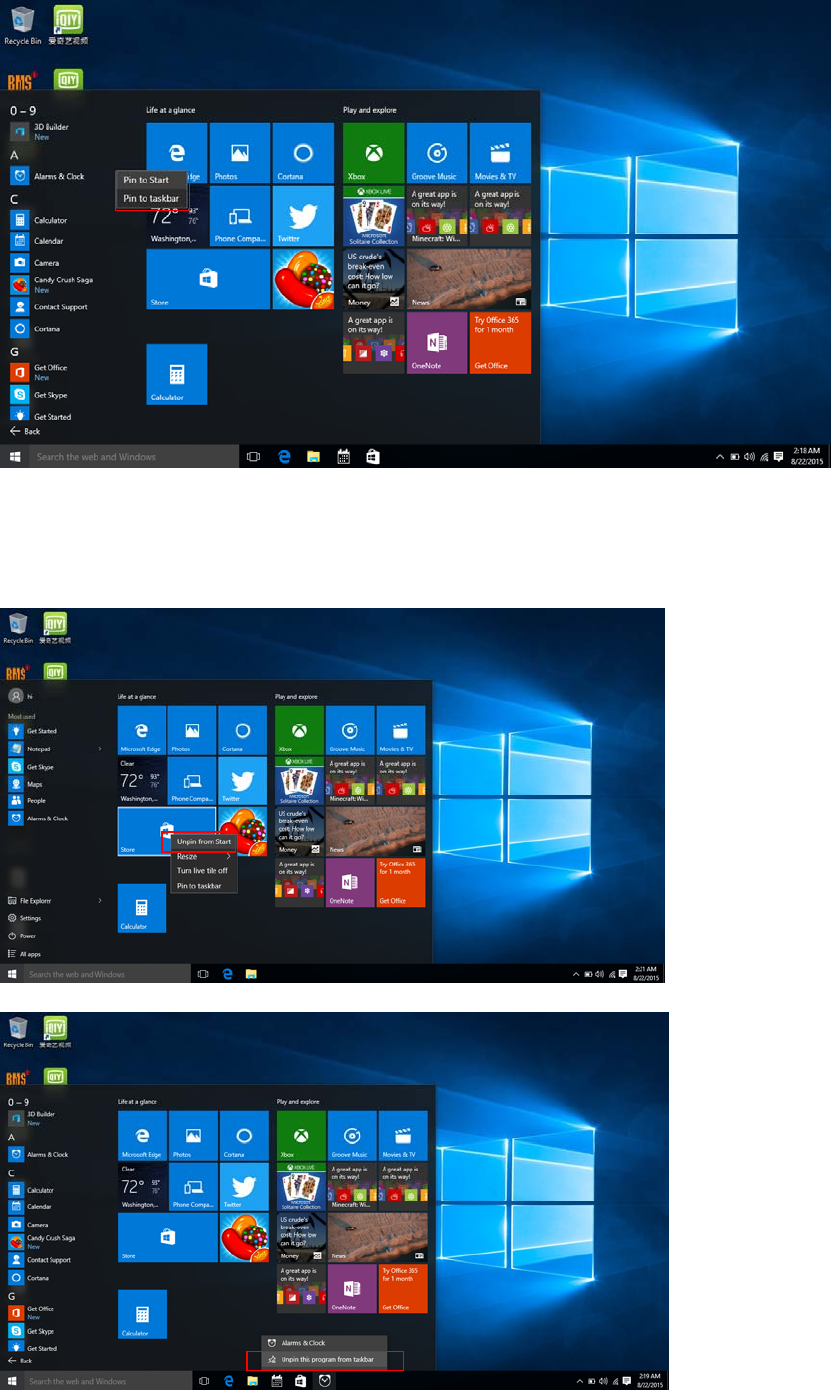The height and width of the screenshot is (1390, 831).
Task: Select Recycle Bin on the 2:18 AM desktop
Action: [22, 25]
